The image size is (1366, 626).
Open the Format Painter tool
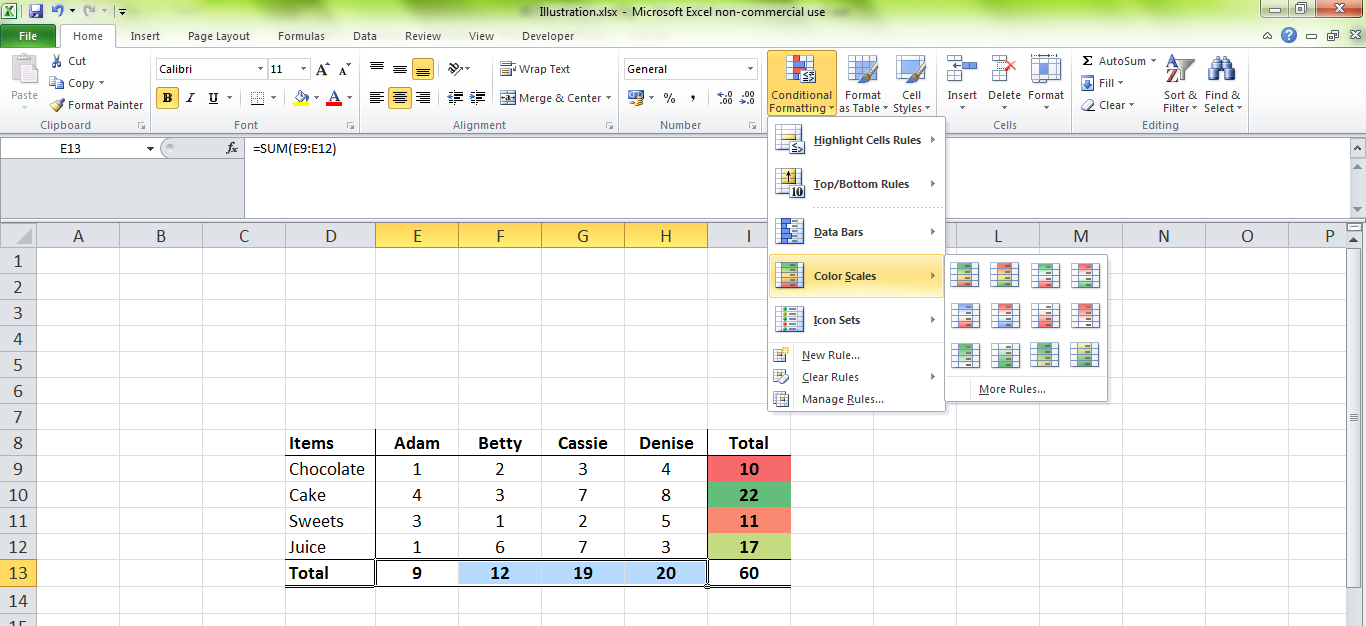[95, 104]
